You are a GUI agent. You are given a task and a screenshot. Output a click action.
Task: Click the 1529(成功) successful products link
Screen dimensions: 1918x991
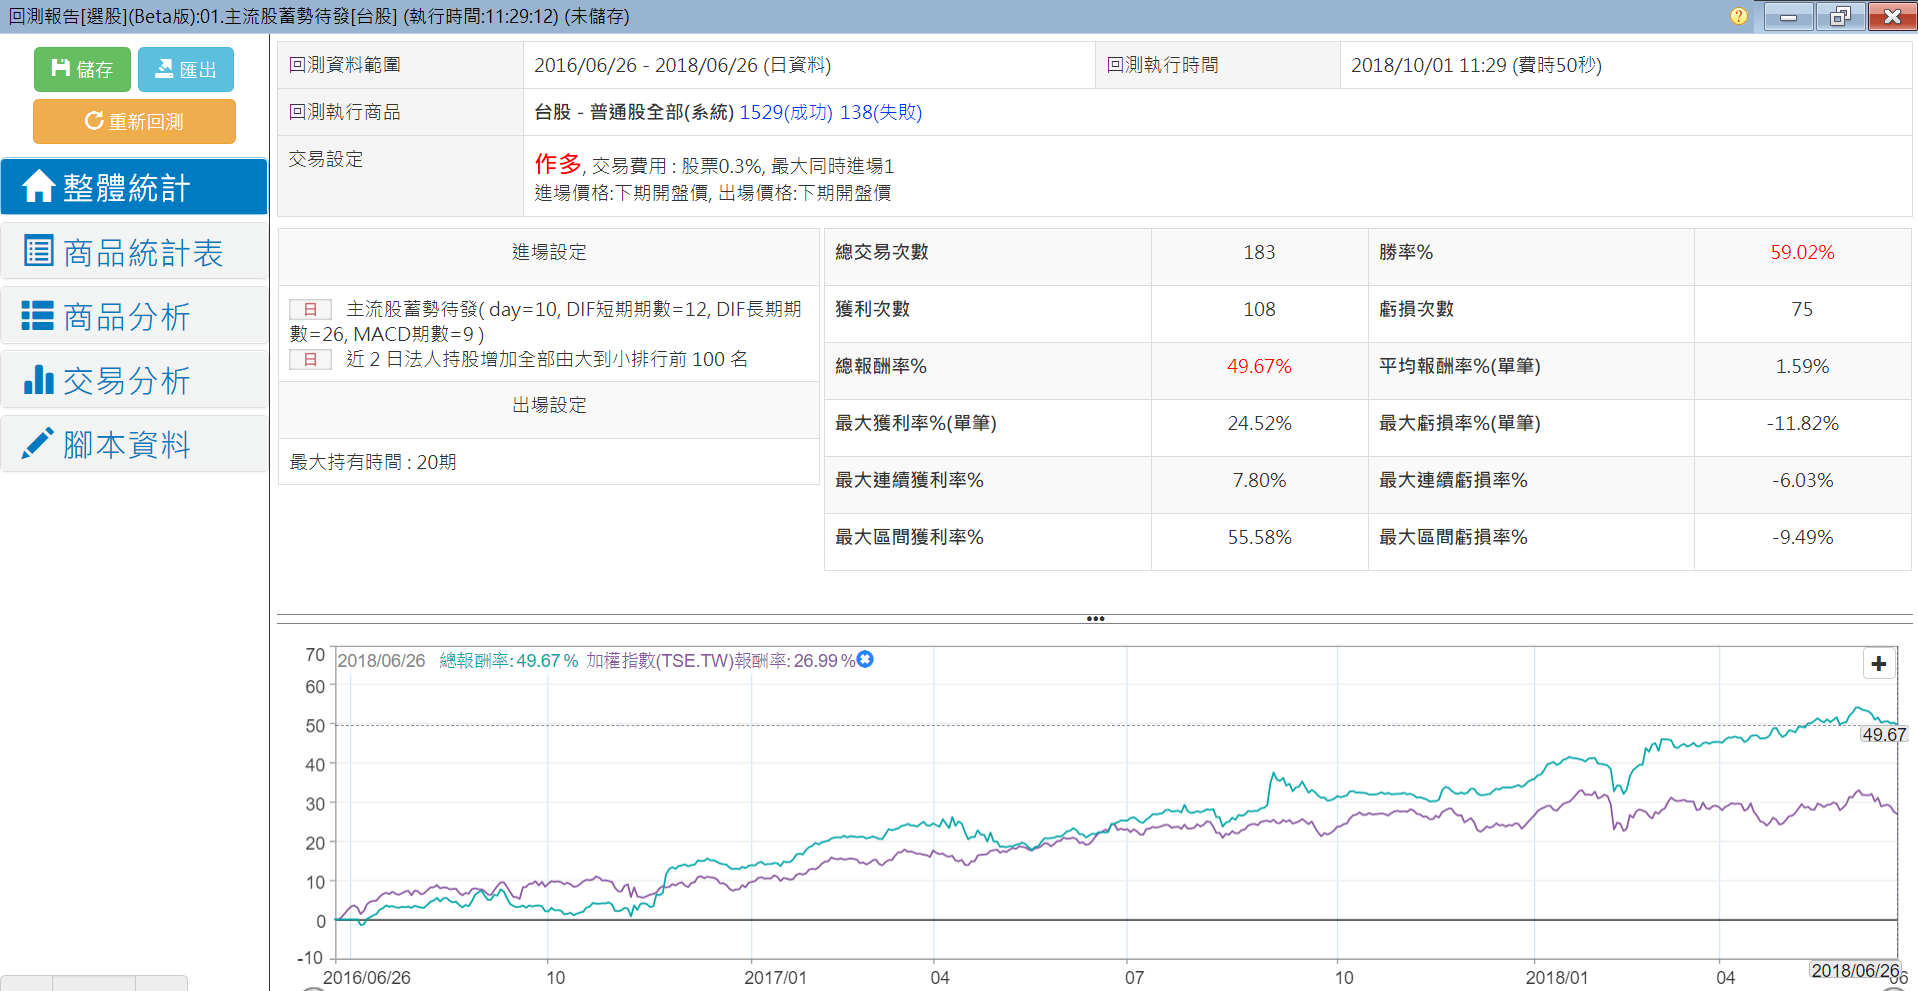pos(785,112)
